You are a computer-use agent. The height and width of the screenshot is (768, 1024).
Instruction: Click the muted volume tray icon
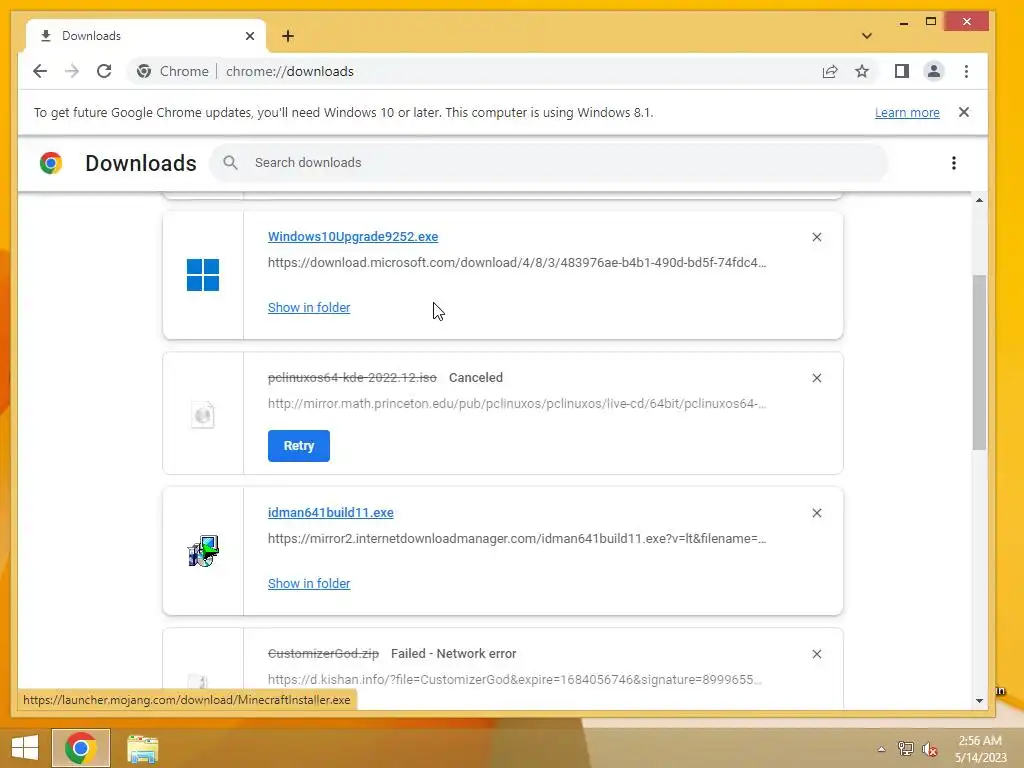coord(929,749)
